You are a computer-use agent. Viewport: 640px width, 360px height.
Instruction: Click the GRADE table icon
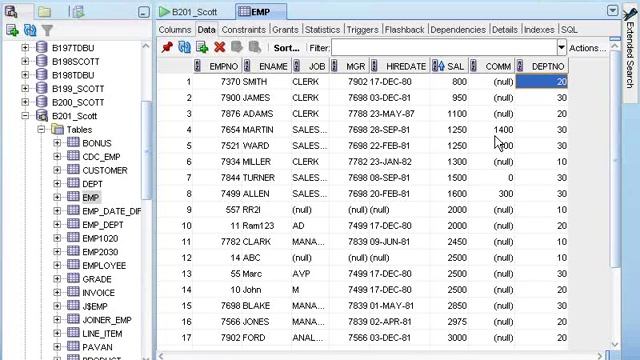pyautogui.click(x=73, y=278)
